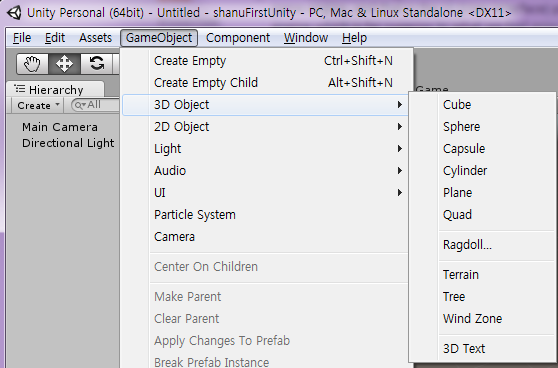Choose Create Empty Child
The image size is (558, 368).
265,83
